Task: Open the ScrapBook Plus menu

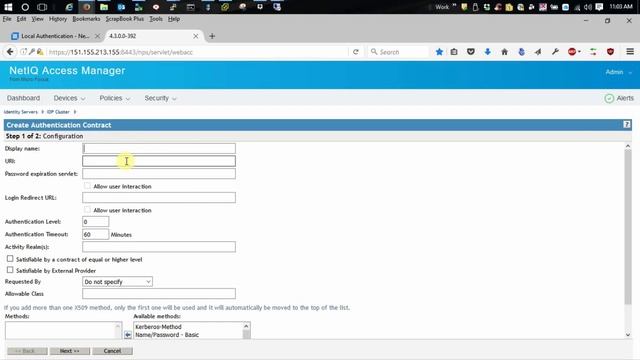Action: 124,19
